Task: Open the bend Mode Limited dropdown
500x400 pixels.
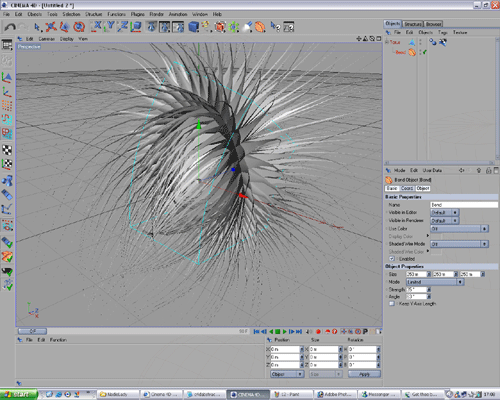Action: click(x=435, y=282)
